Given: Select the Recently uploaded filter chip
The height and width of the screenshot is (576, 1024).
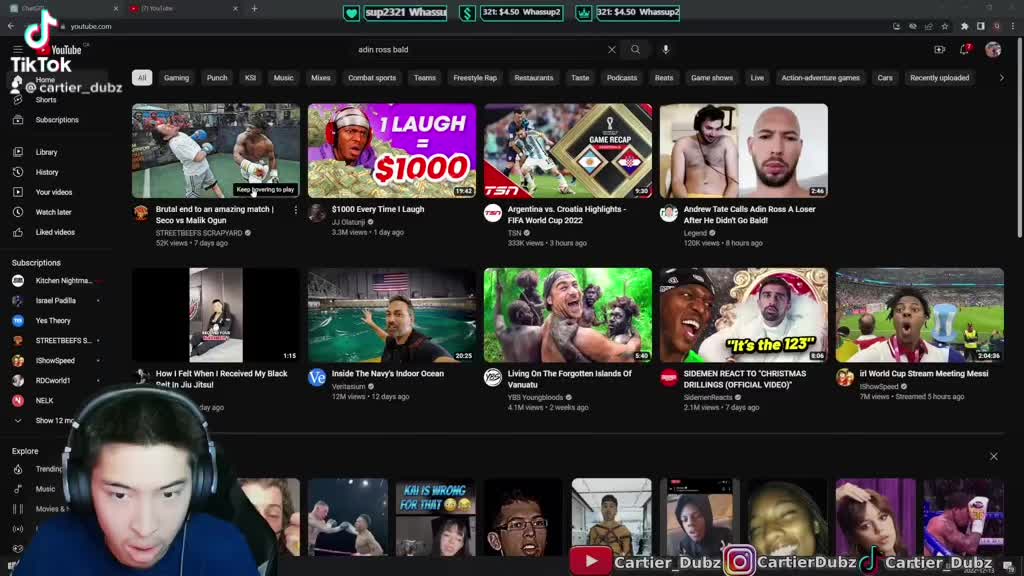Looking at the screenshot, I should tap(940, 78).
